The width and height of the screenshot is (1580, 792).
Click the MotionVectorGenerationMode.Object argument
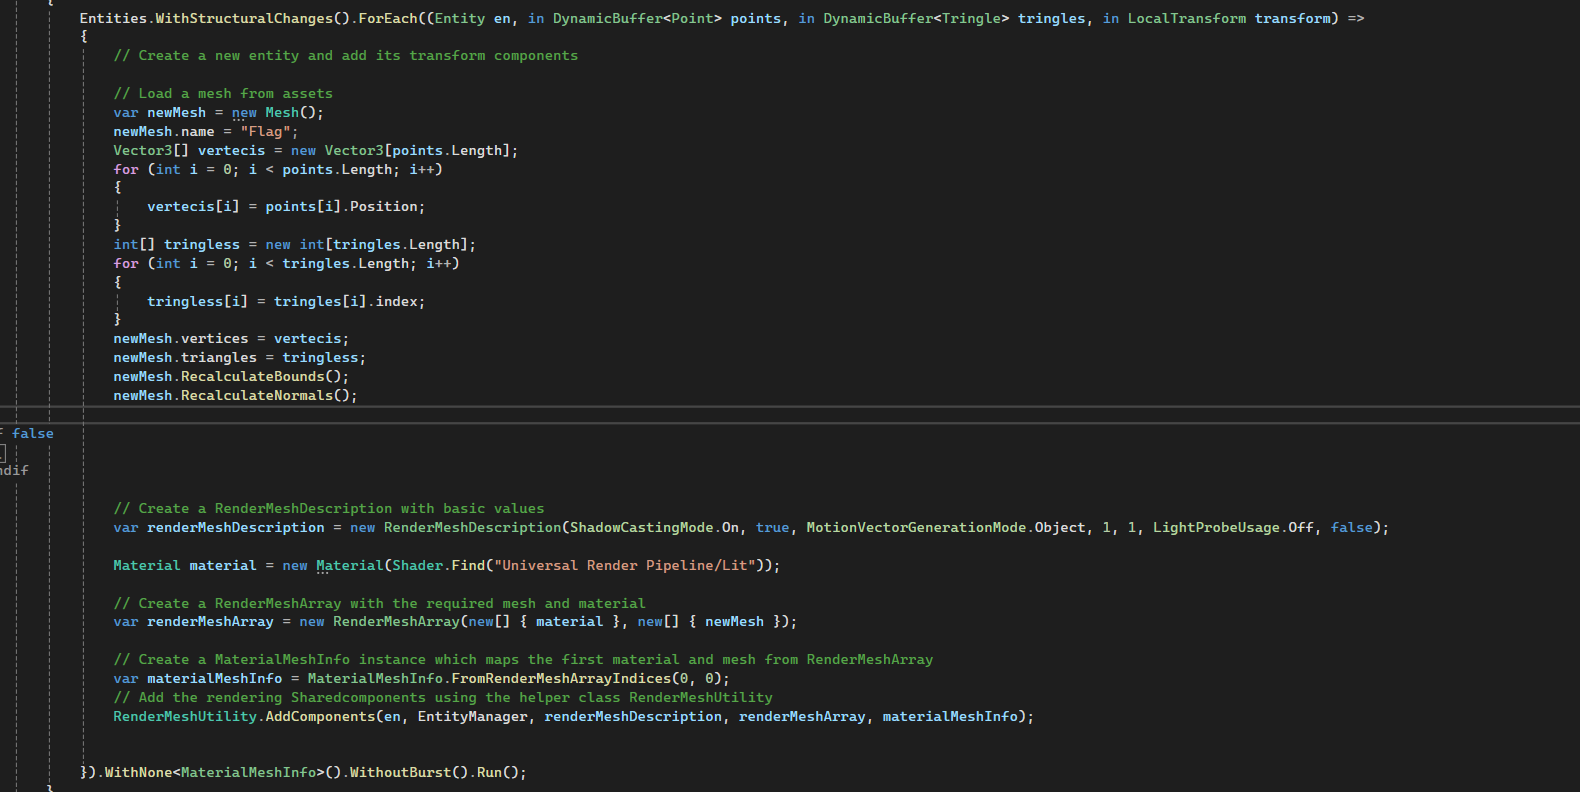(946, 528)
